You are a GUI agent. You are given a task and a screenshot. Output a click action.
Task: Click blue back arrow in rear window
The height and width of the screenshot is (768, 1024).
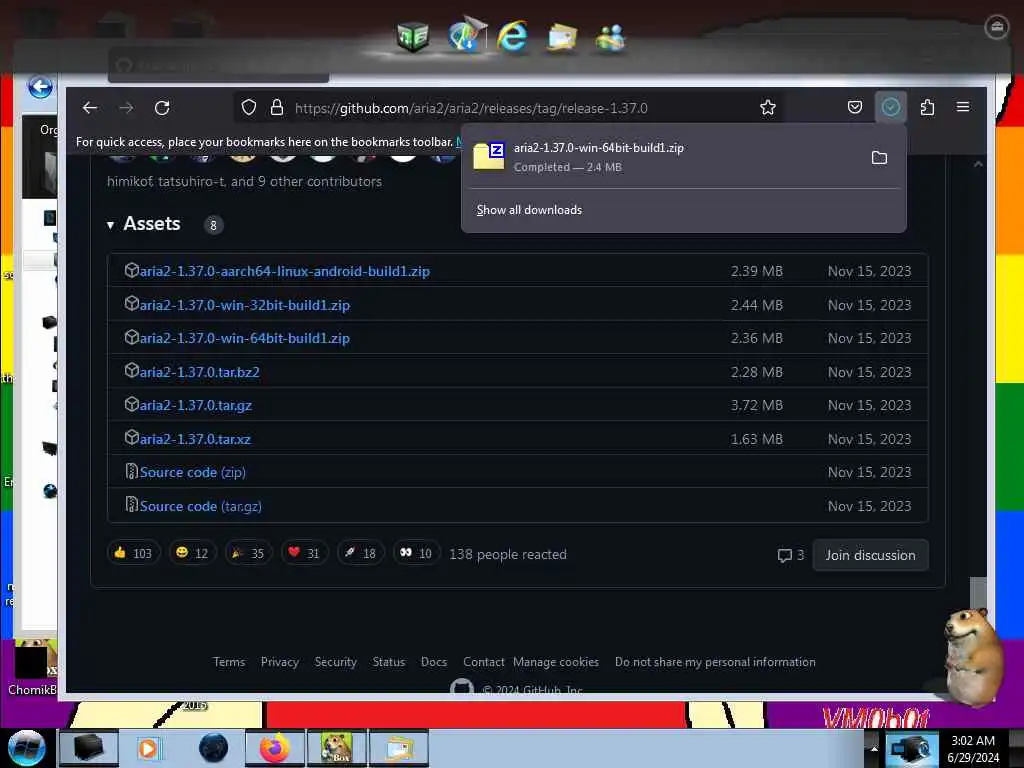click(40, 87)
